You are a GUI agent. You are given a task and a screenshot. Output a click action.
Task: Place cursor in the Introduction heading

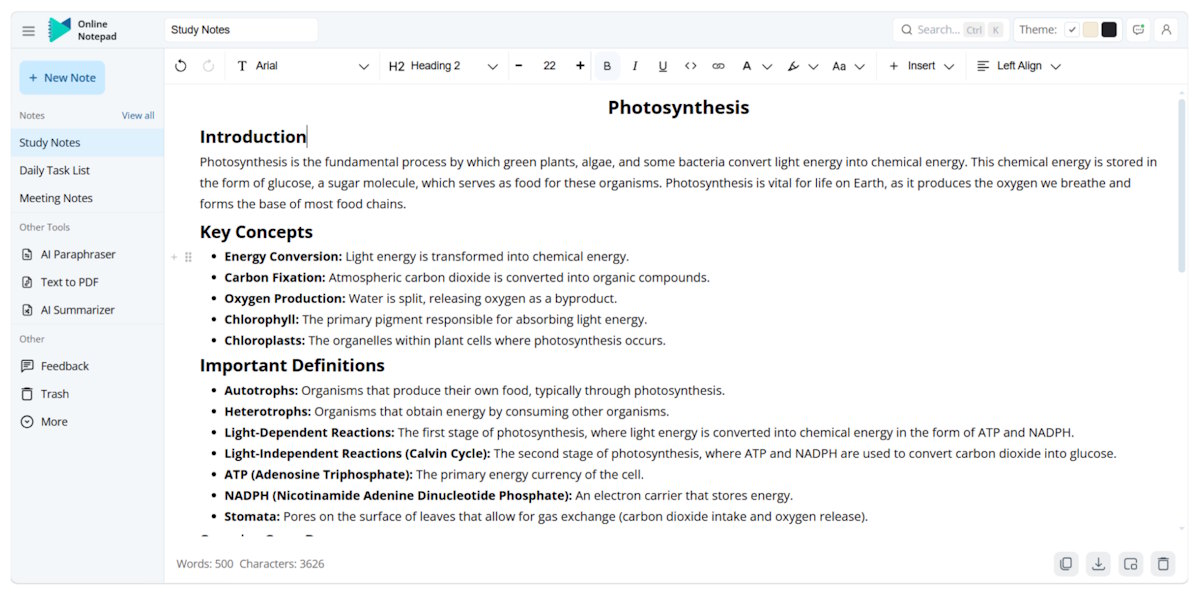[253, 137]
